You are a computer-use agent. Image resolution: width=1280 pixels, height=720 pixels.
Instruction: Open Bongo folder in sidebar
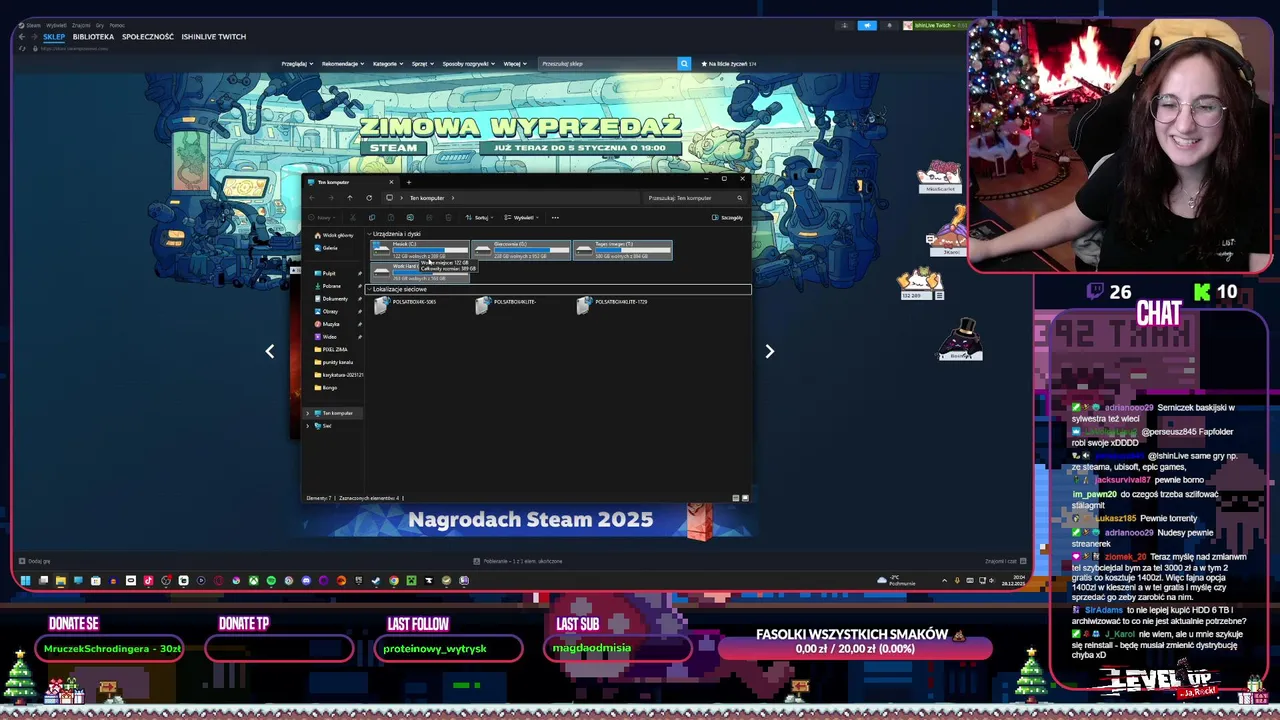tap(326, 387)
